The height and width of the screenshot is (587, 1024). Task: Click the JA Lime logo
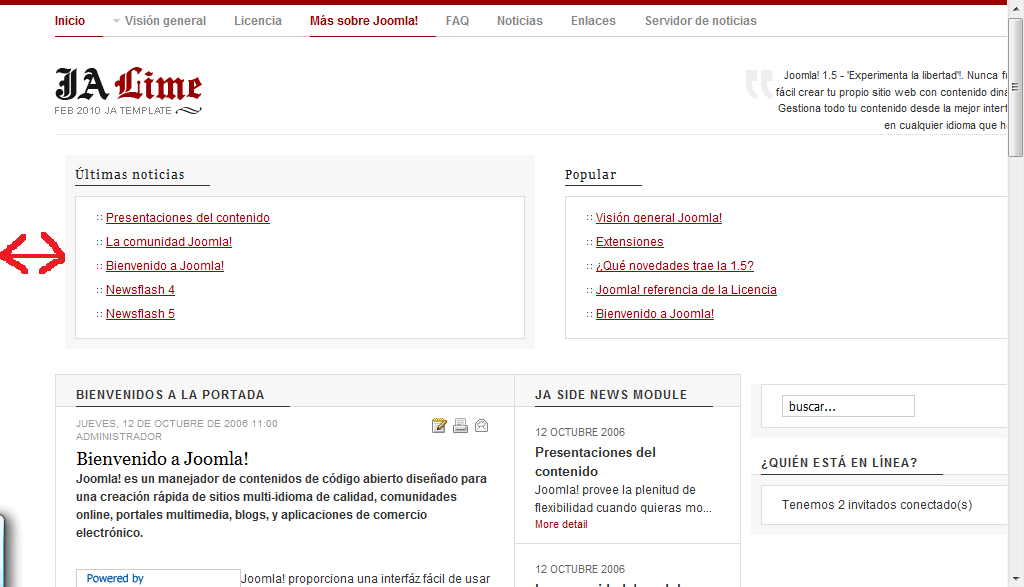coord(129,91)
